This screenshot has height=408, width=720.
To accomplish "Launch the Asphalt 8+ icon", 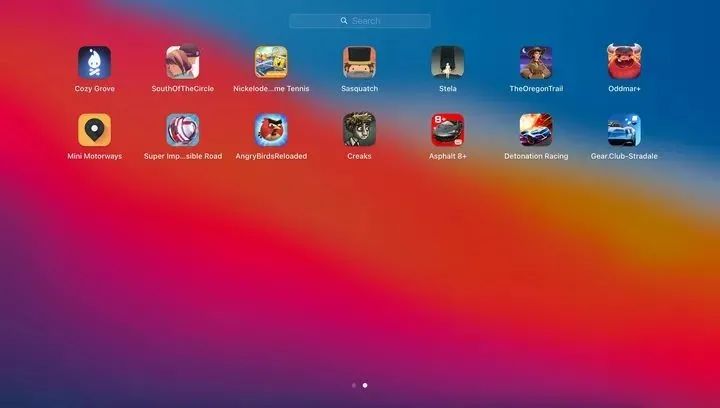I will click(x=448, y=130).
